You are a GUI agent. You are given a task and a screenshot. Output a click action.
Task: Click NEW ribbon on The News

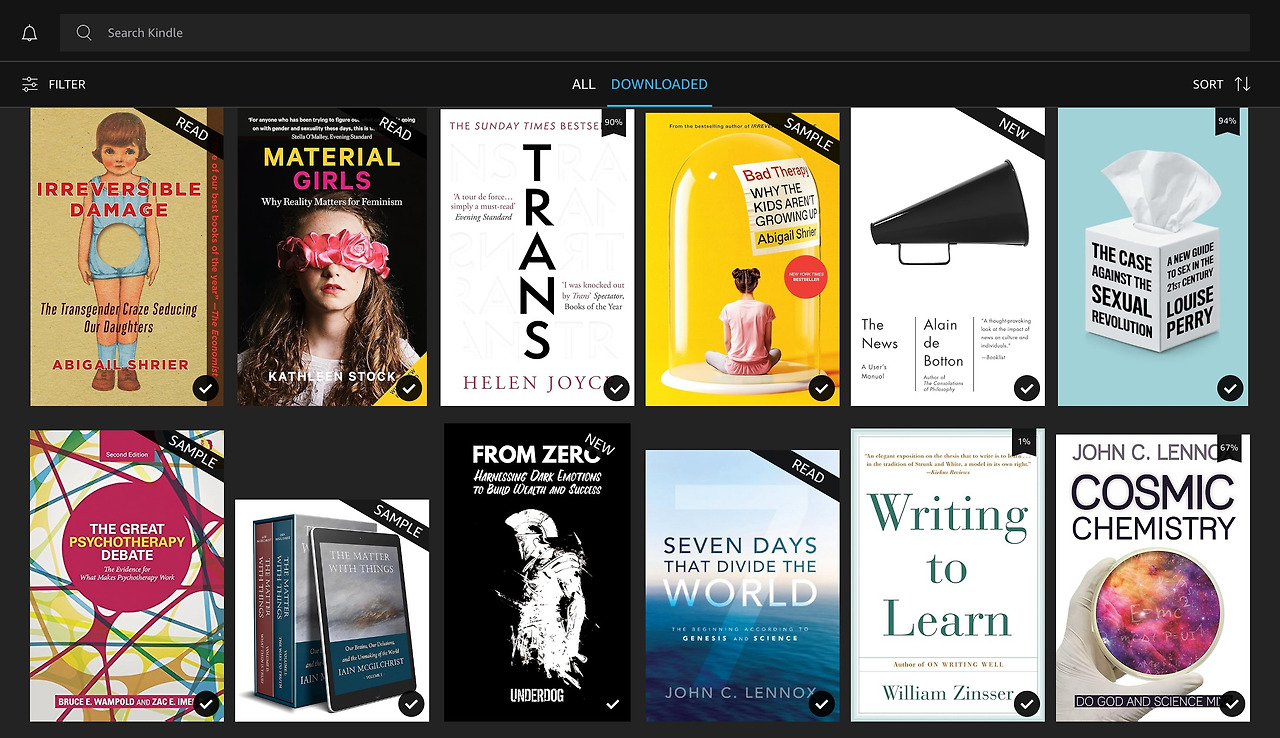click(1014, 130)
